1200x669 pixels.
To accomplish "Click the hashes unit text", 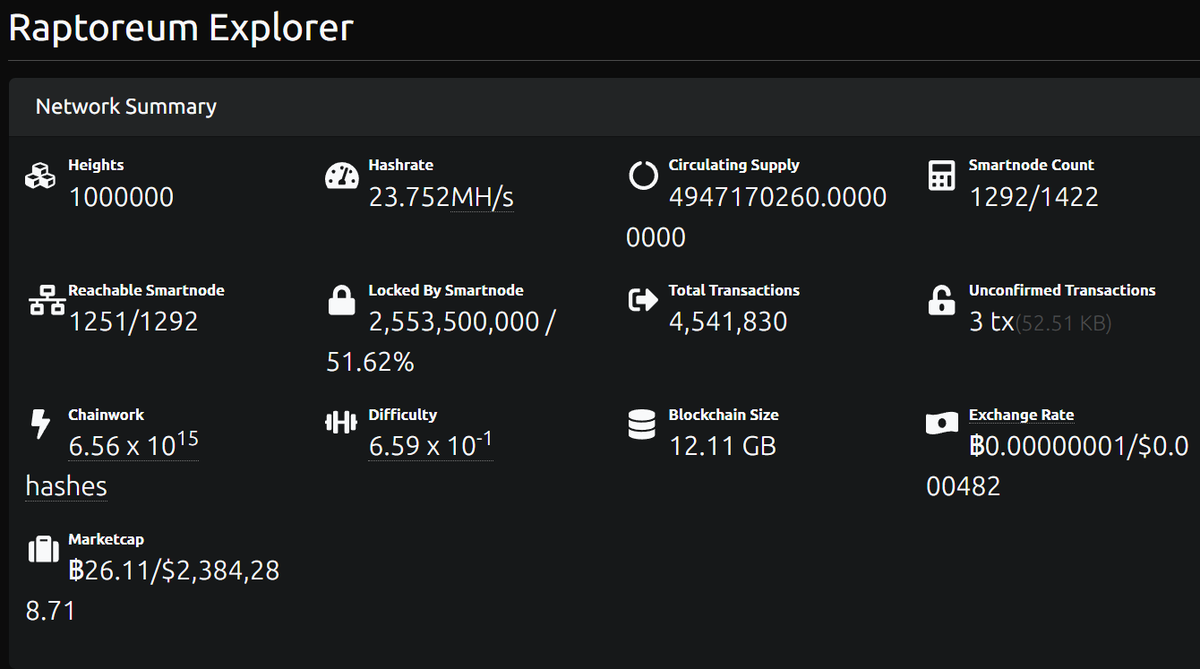I will [66, 486].
